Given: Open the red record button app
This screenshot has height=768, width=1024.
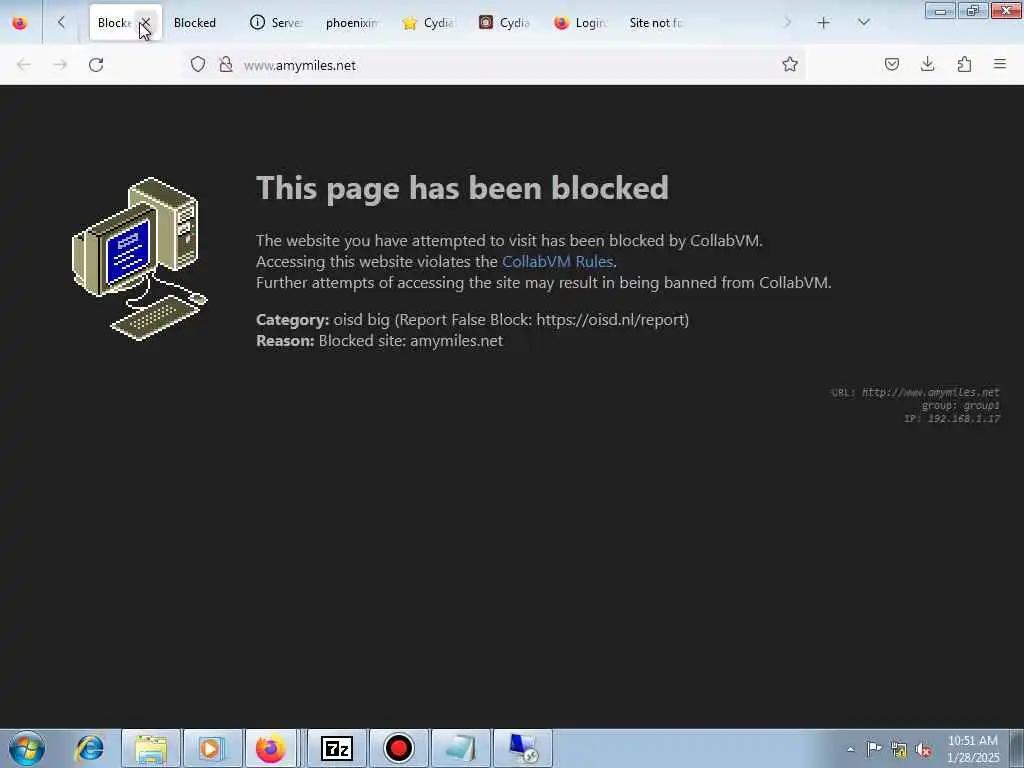Looking at the screenshot, I should coord(398,748).
